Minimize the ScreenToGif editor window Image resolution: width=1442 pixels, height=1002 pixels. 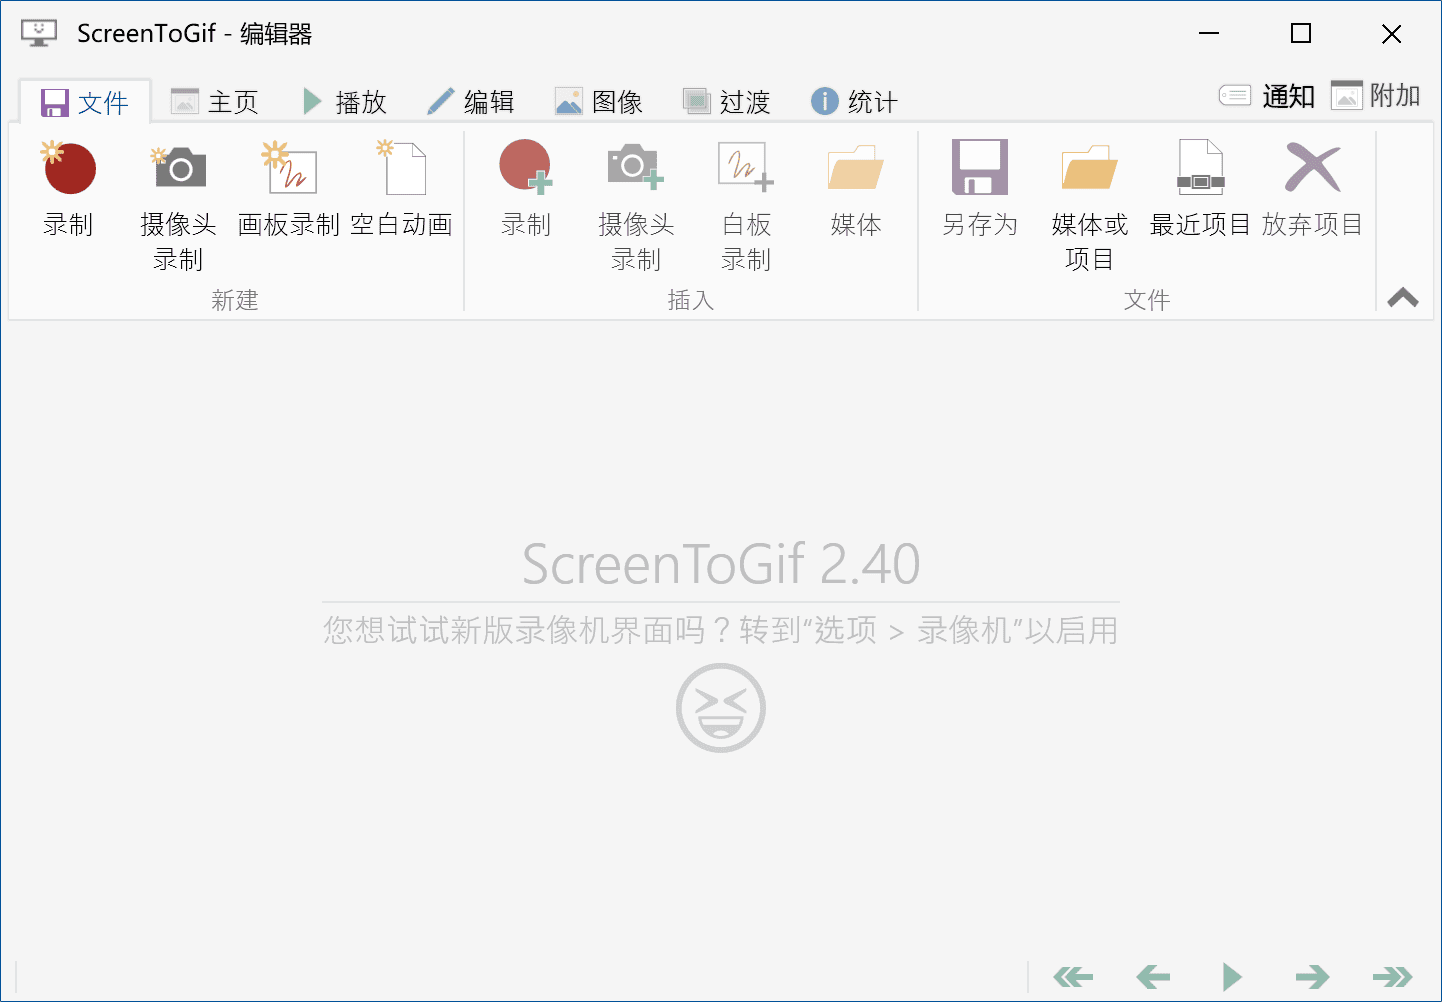tap(1209, 33)
